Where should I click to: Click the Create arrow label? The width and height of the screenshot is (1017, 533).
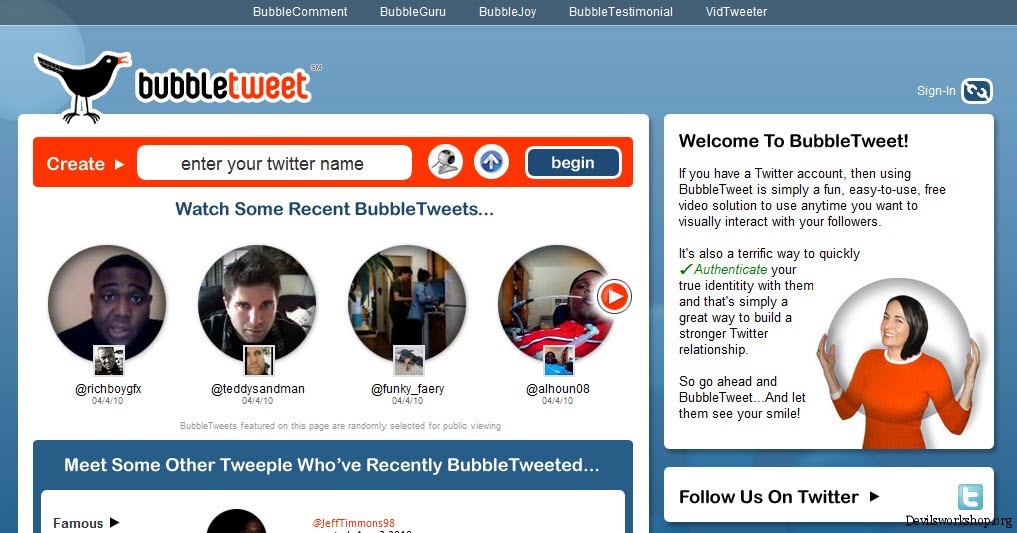(85, 163)
